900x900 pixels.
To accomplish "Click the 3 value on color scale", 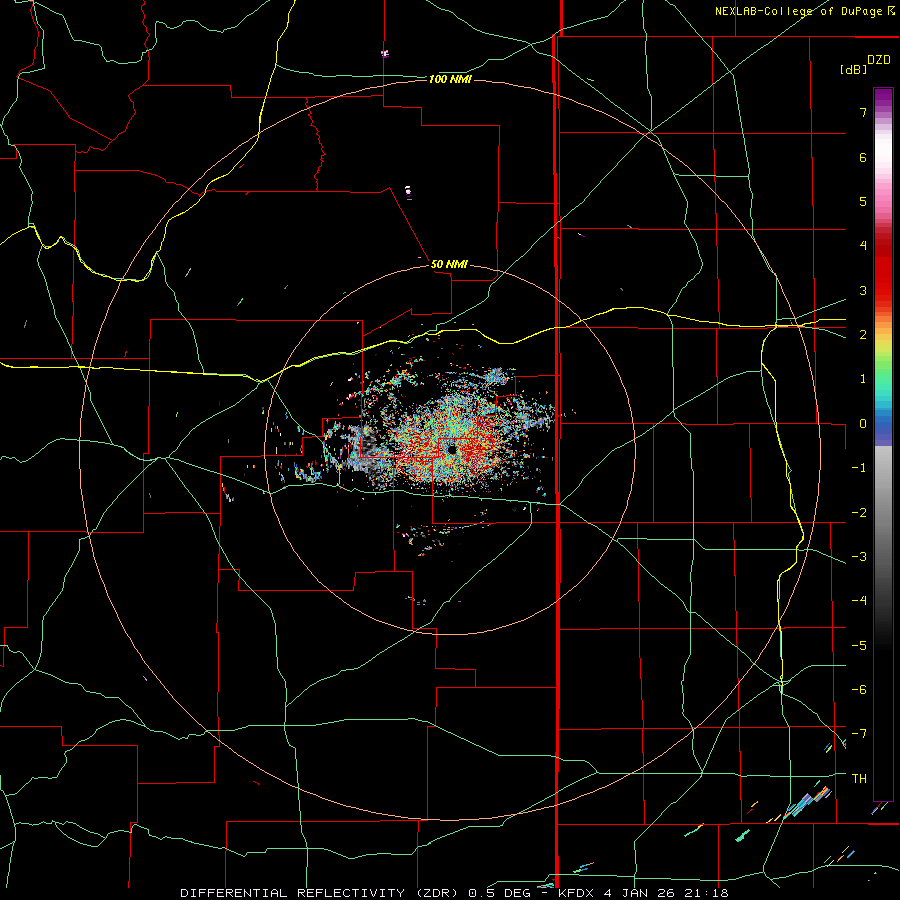I will click(x=863, y=290).
